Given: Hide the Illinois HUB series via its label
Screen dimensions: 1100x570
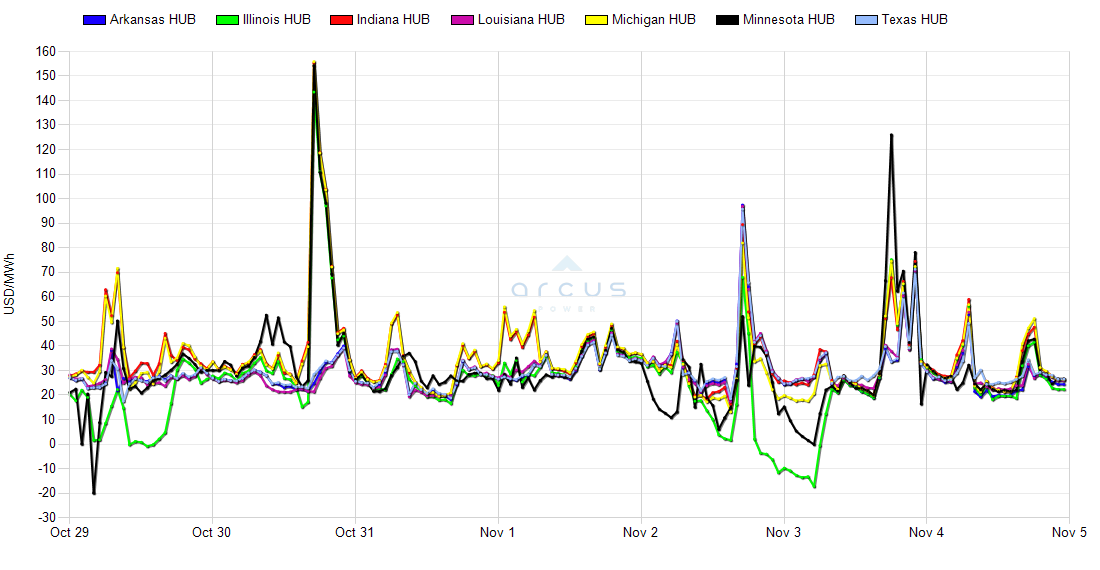Looking at the screenshot, I should coord(276,20).
